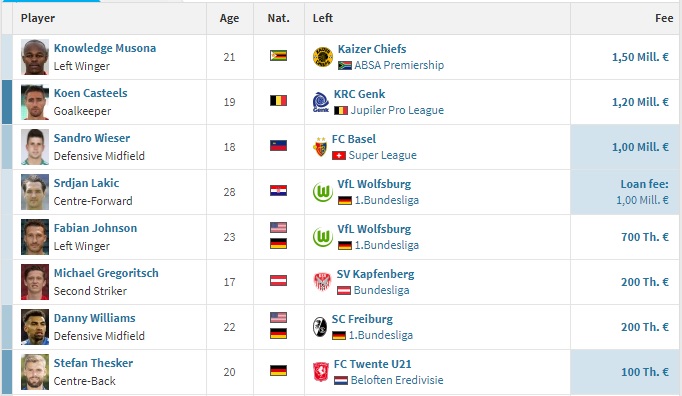The width and height of the screenshot is (682, 396).
Task: Click the FC Twente U21 crest icon
Action: pos(321,372)
